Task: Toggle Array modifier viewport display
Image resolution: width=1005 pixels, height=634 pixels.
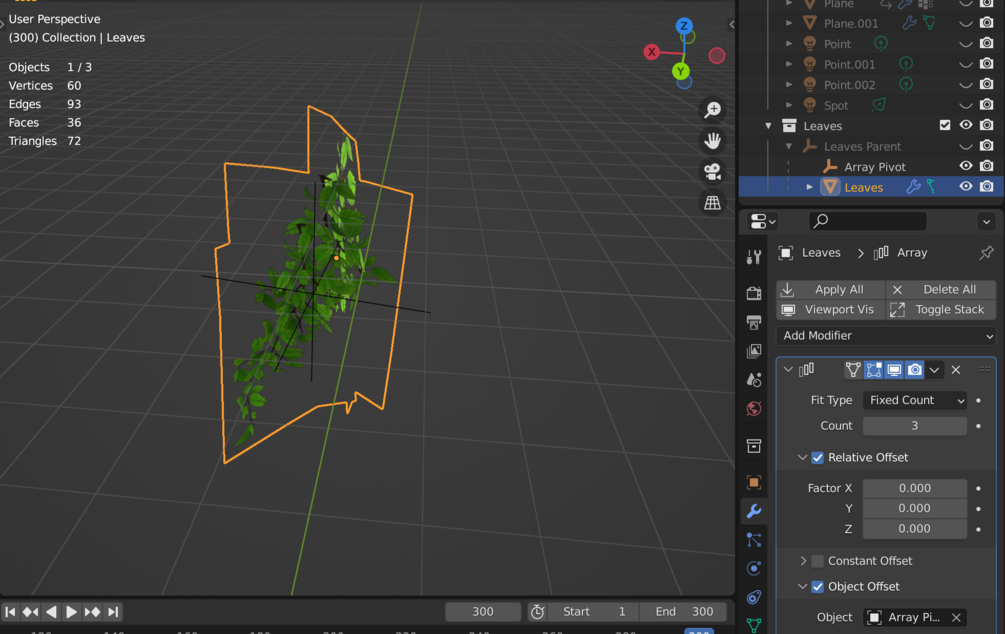Action: pyautogui.click(x=893, y=370)
